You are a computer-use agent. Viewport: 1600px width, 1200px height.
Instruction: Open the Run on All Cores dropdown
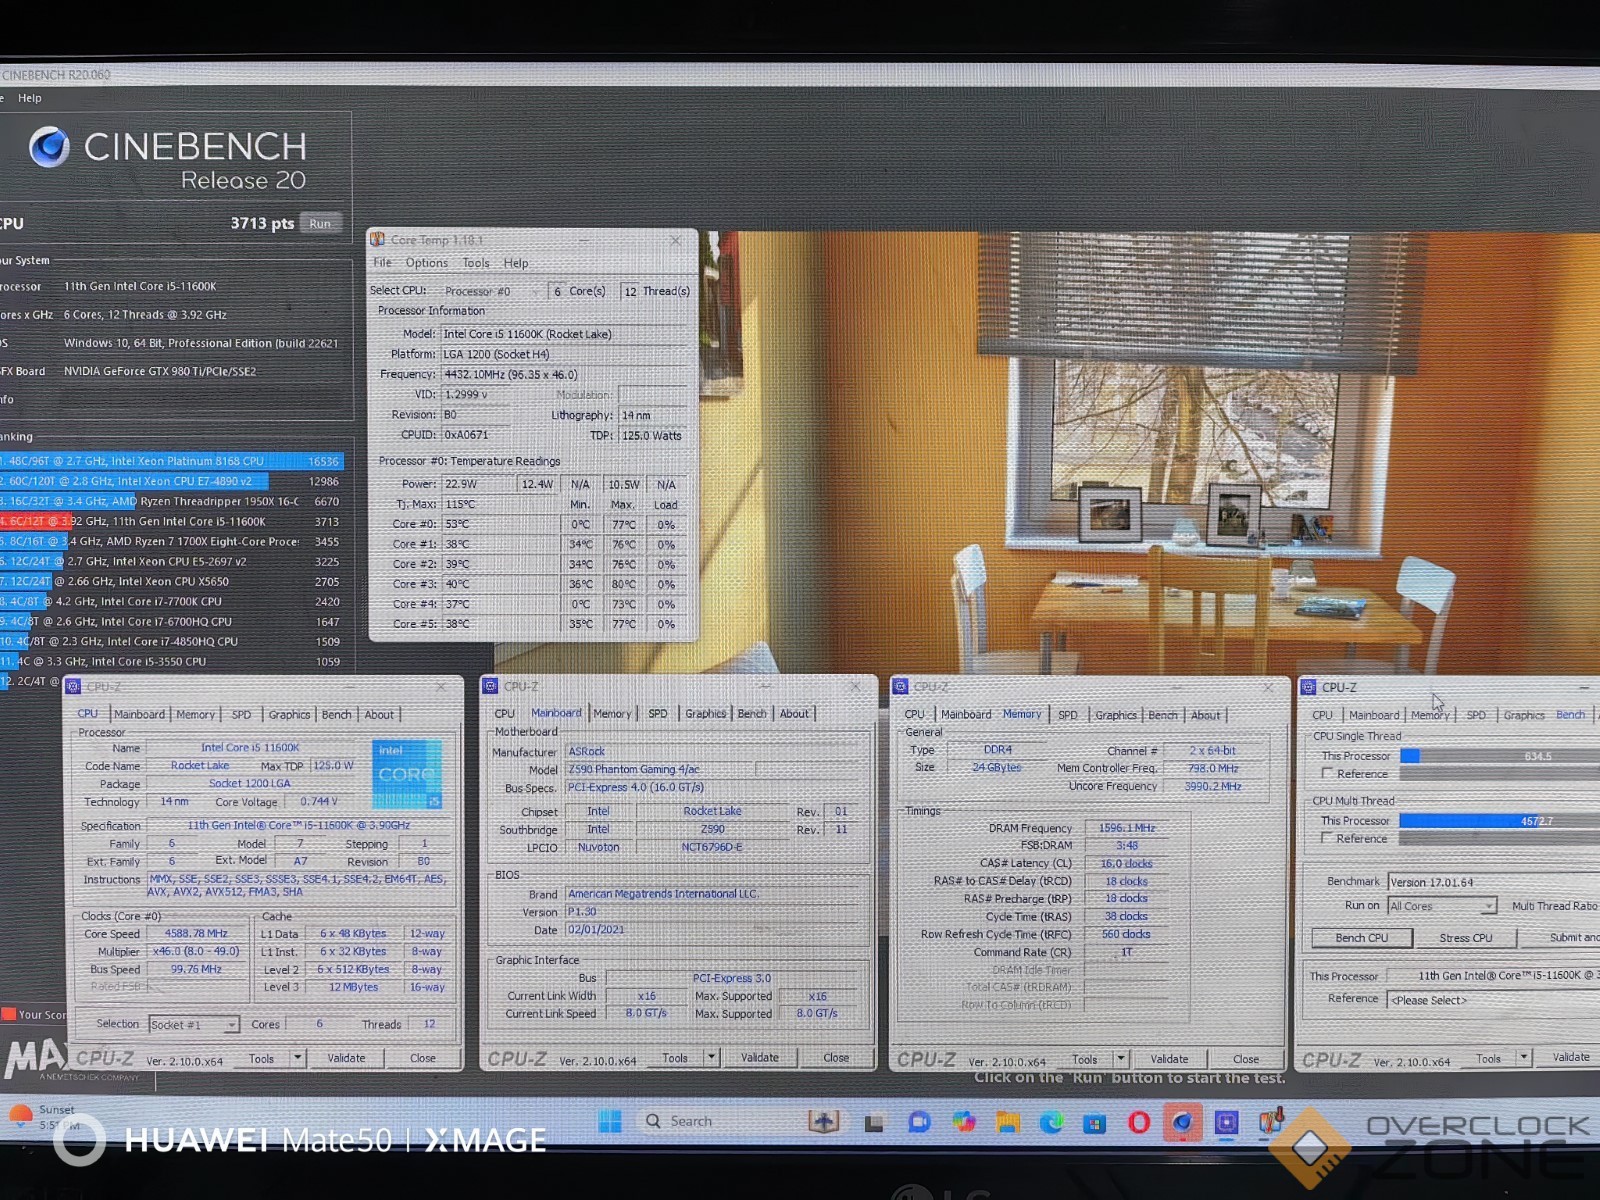point(1441,906)
